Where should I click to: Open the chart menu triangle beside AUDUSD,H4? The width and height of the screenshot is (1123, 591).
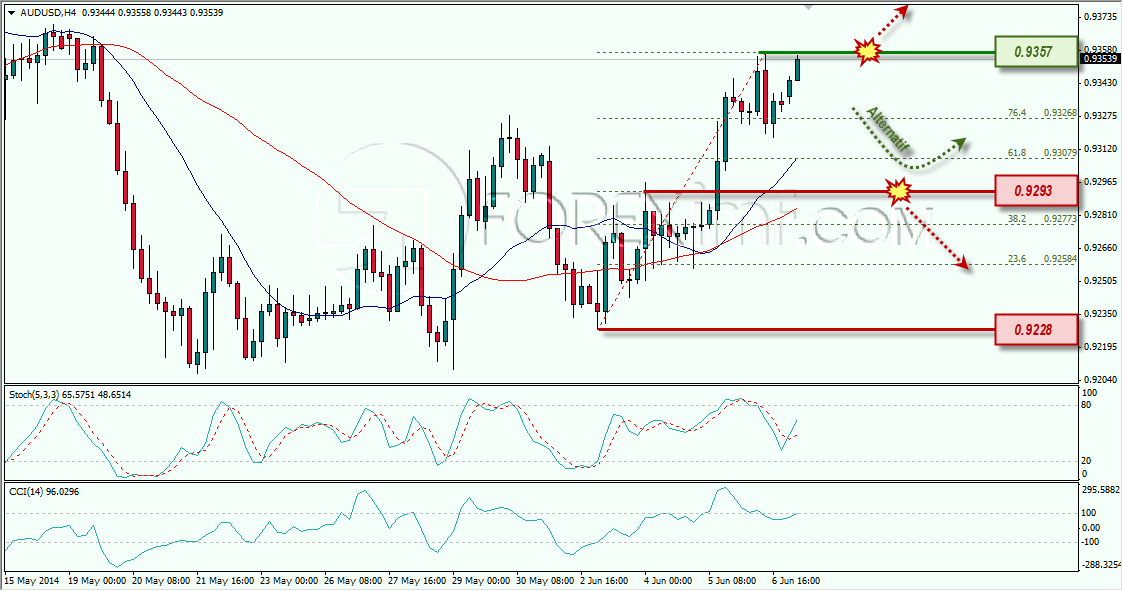click(x=11, y=13)
